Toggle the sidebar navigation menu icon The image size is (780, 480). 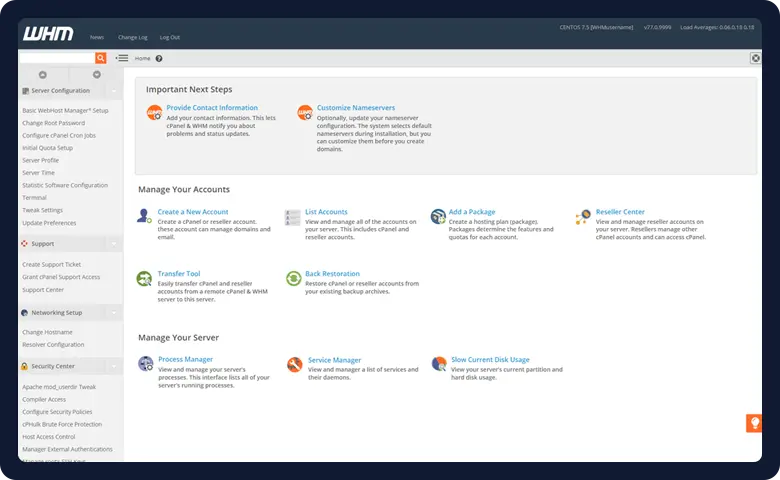[122, 58]
